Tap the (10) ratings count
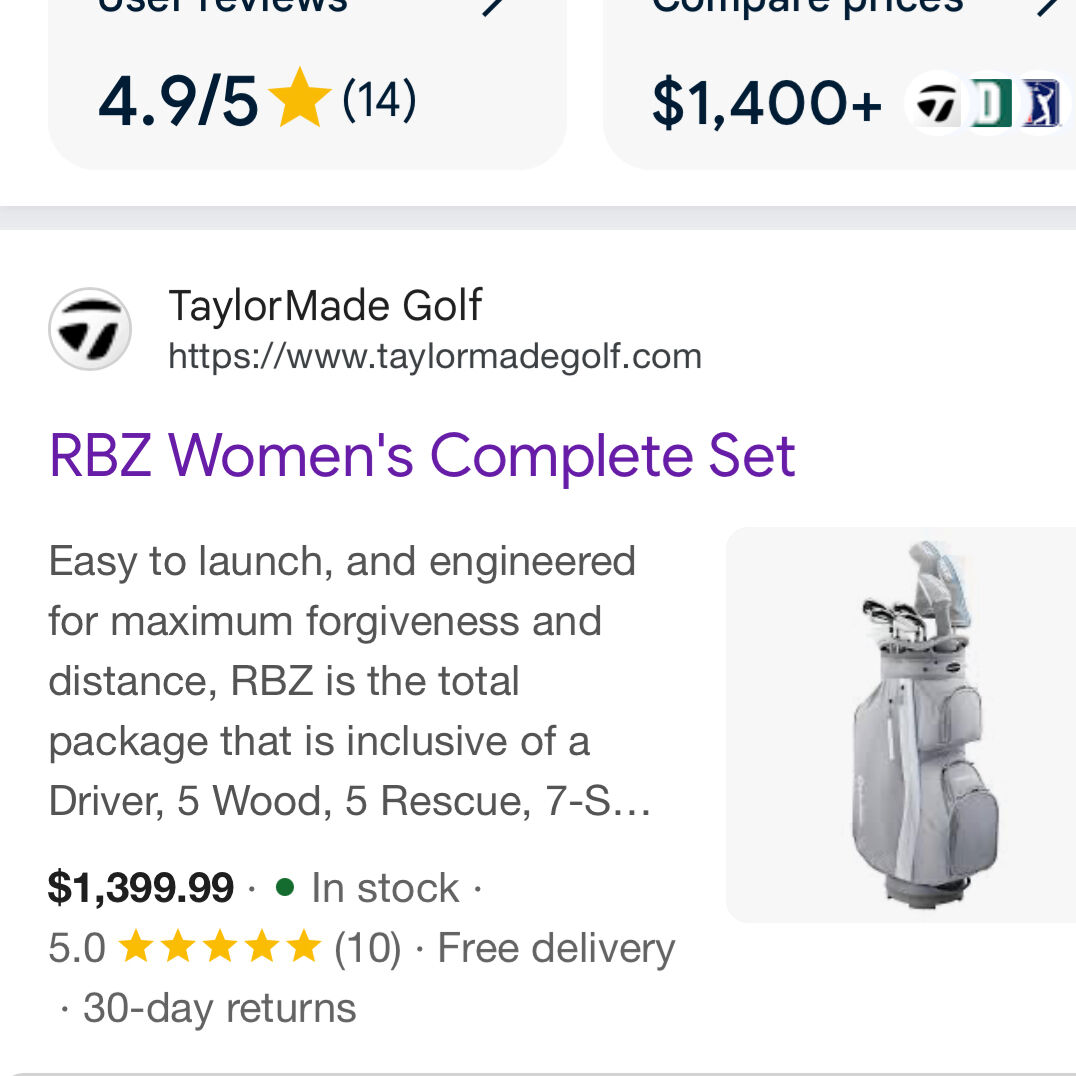This screenshot has height=1076, width=1076. pos(367,948)
